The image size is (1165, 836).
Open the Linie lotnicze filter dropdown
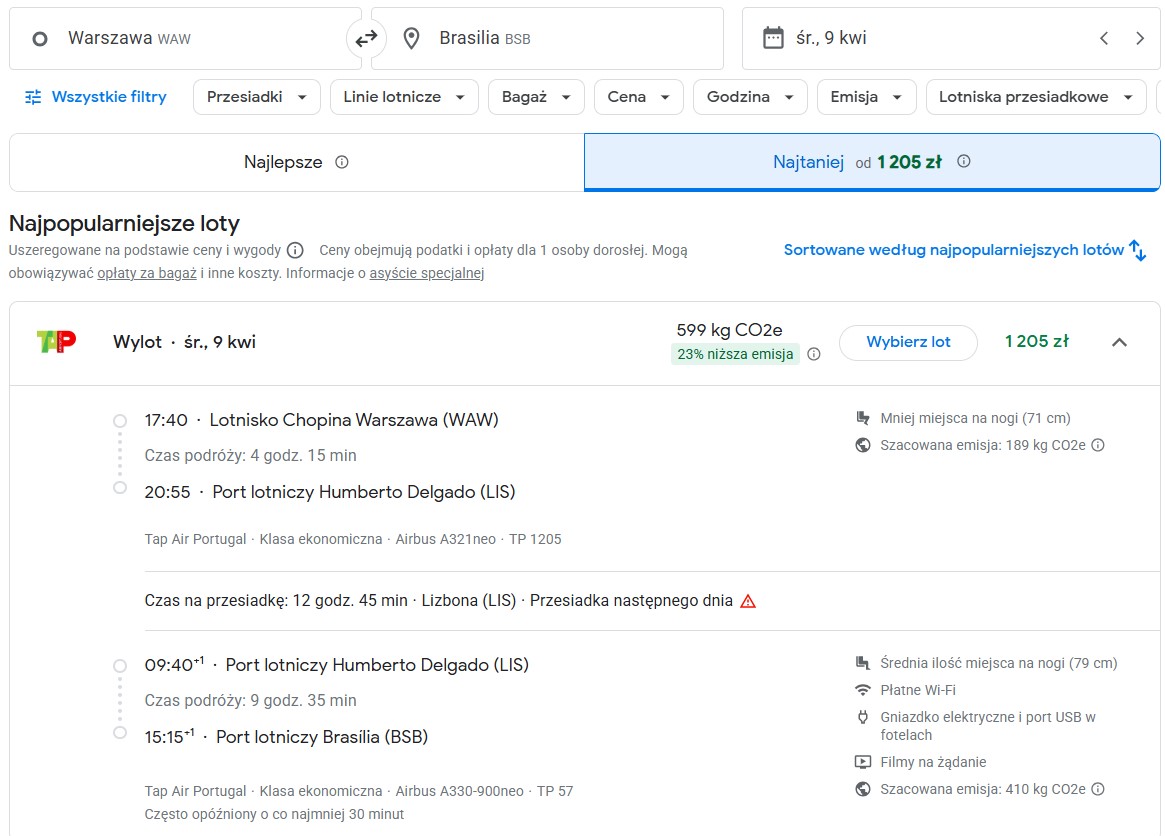click(x=404, y=97)
